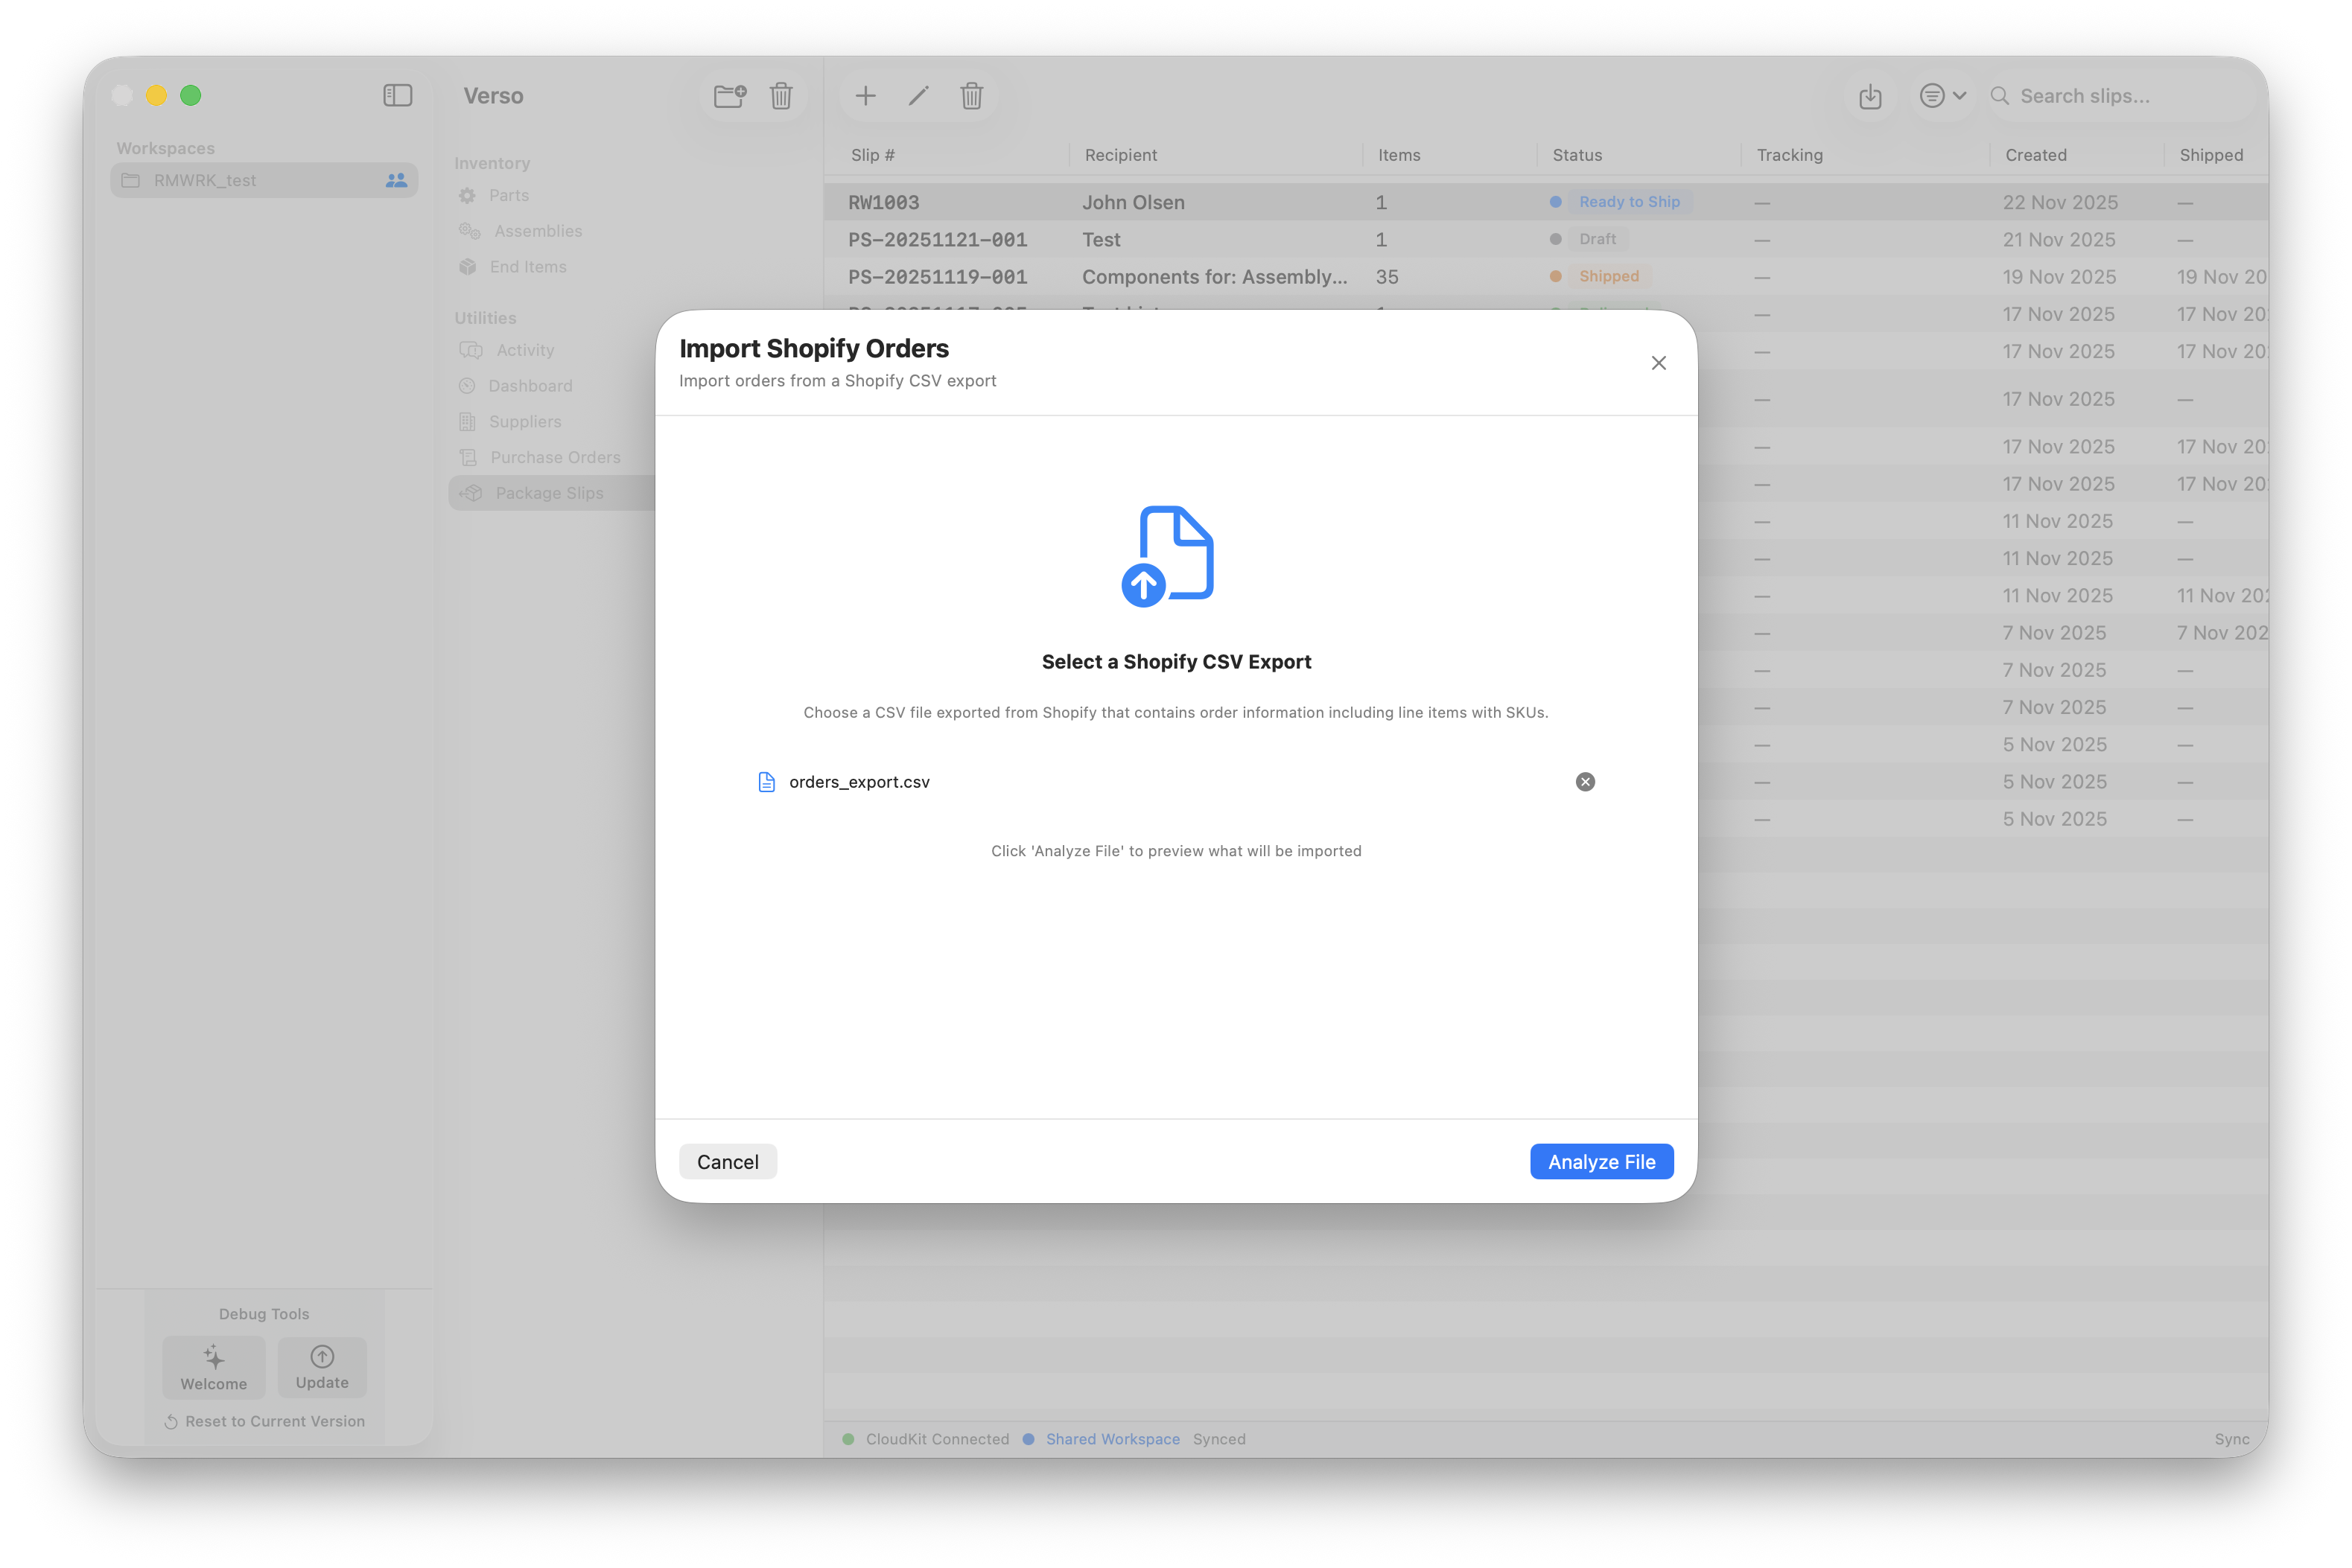Toggle the sidebar panel icon
The width and height of the screenshot is (2352, 1568).
pyautogui.click(x=397, y=95)
